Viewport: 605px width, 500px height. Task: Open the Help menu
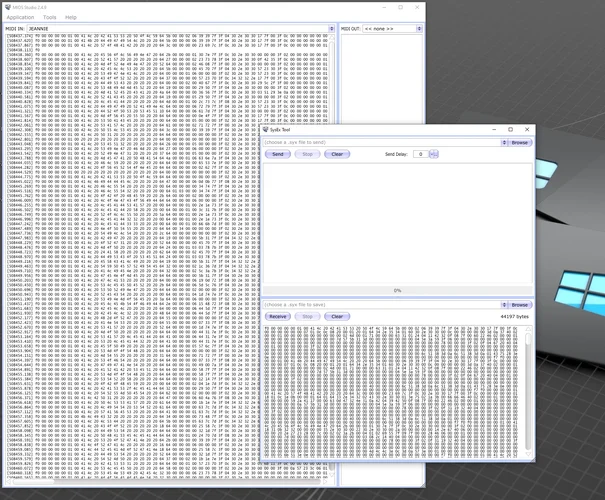pos(71,17)
